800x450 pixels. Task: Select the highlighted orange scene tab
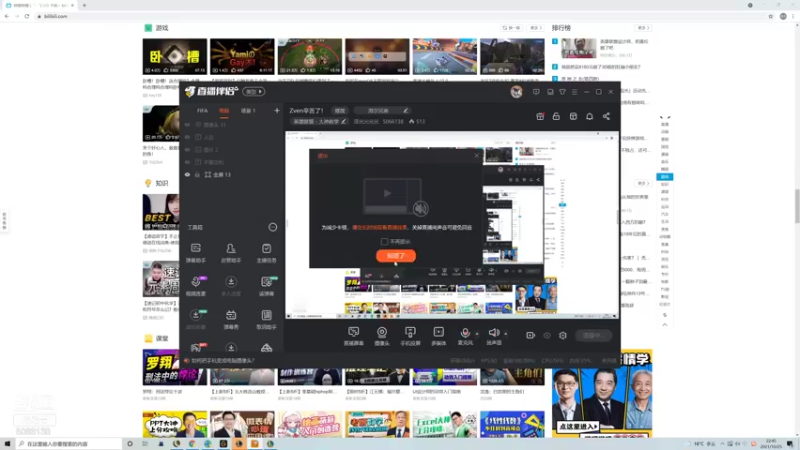pyautogui.click(x=224, y=111)
